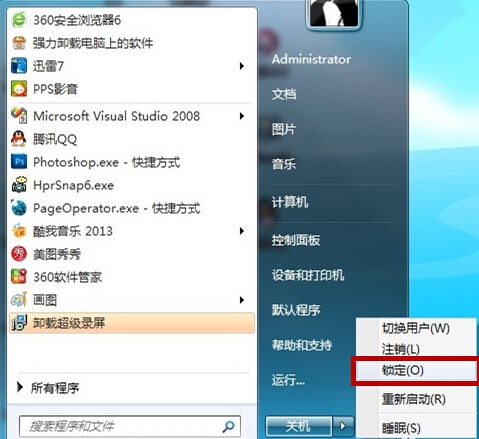This screenshot has height=439, width=479.
Task: Click the 卸载超级录屏 icon
Action: (19, 323)
